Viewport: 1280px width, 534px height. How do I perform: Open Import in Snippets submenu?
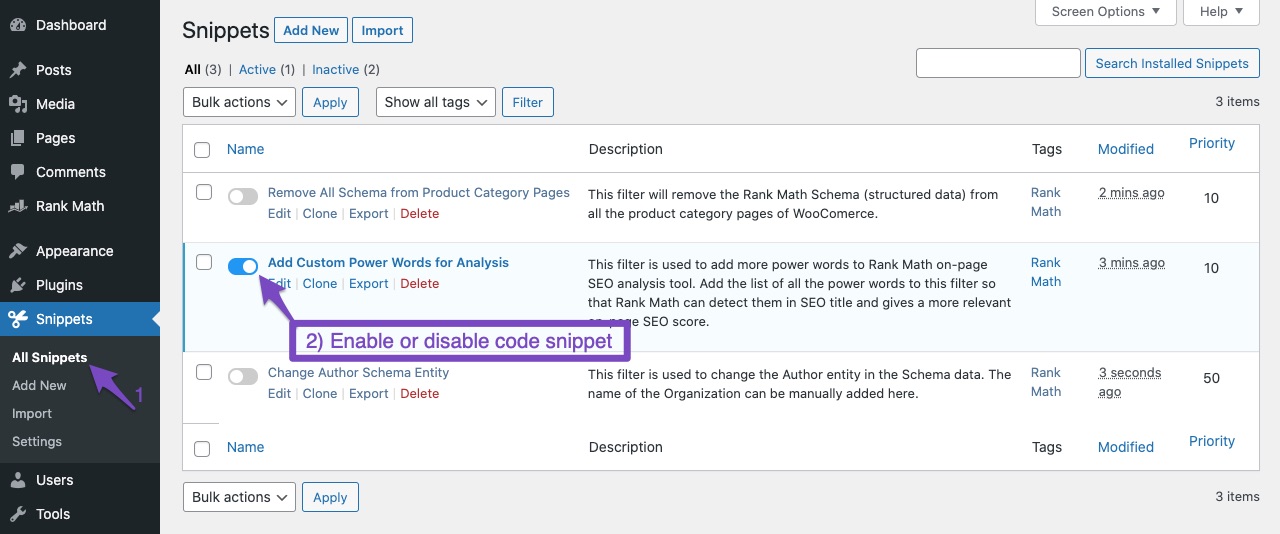point(32,413)
